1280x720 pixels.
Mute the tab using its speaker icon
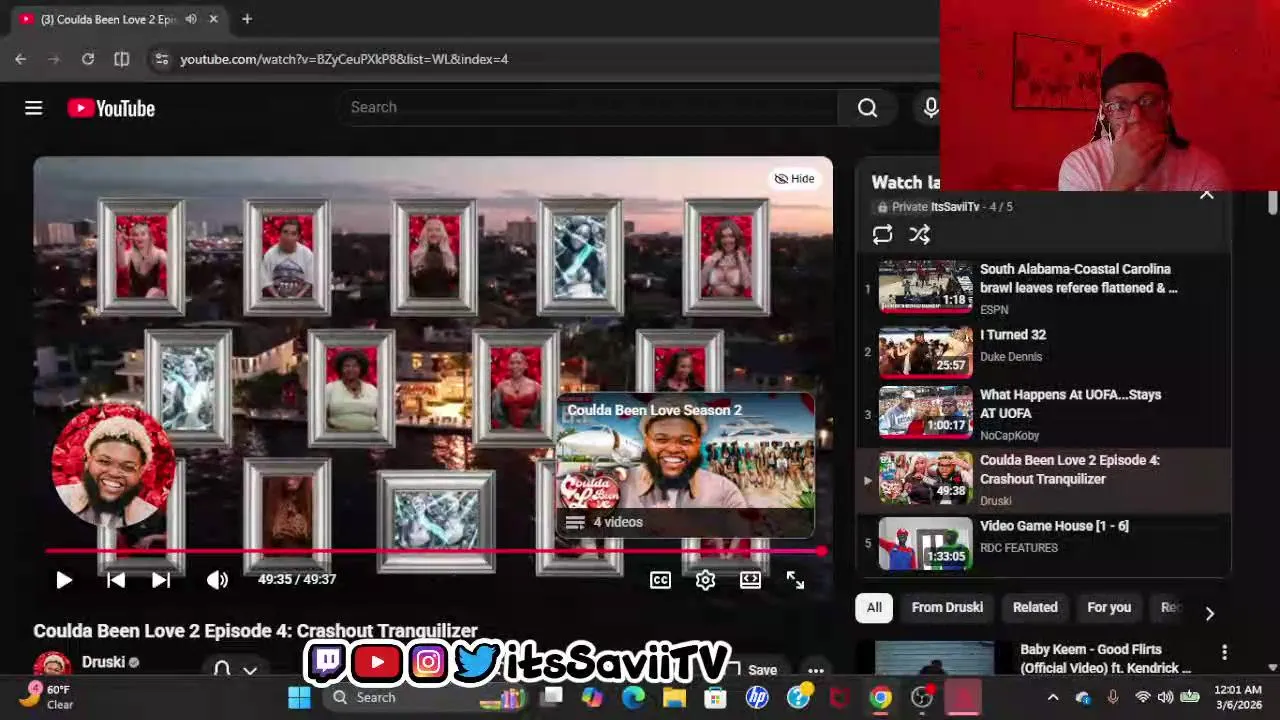(191, 19)
